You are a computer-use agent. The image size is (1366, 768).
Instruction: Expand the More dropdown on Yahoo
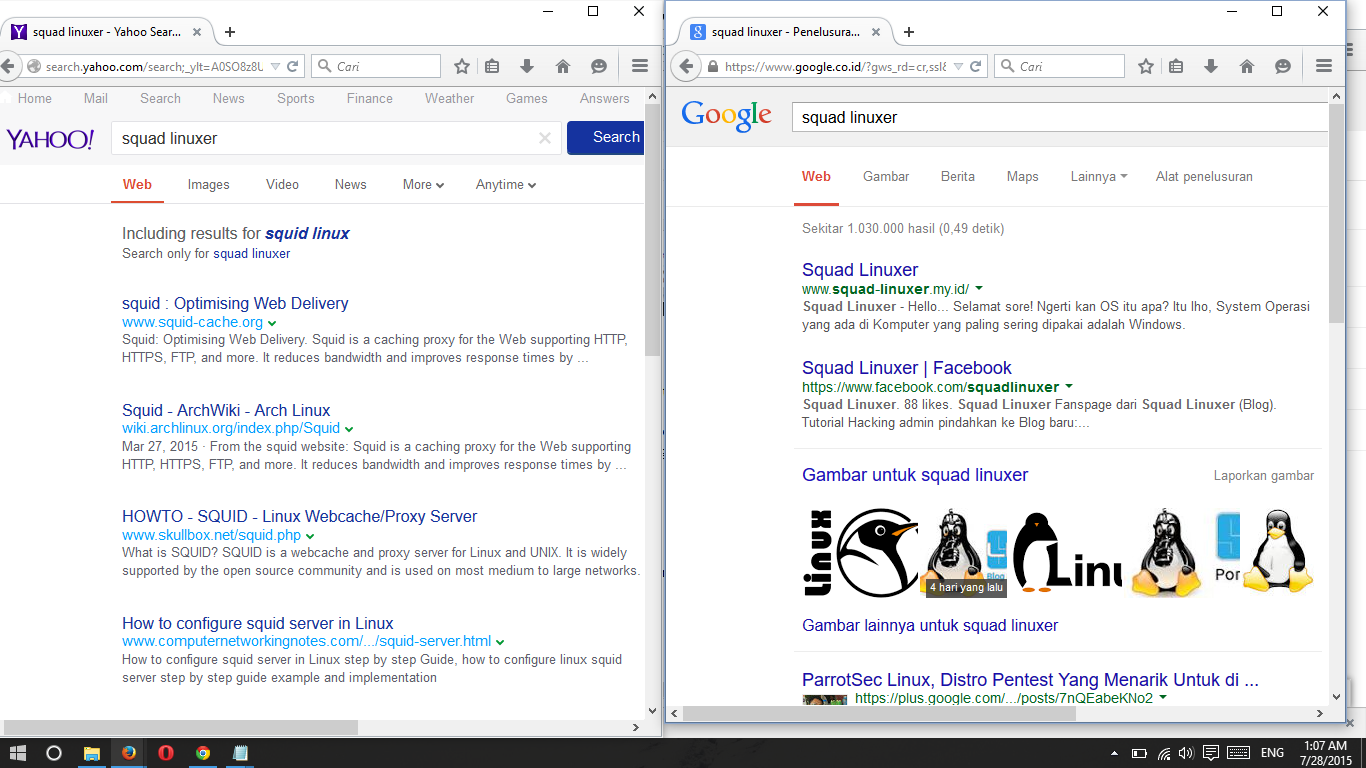423,185
